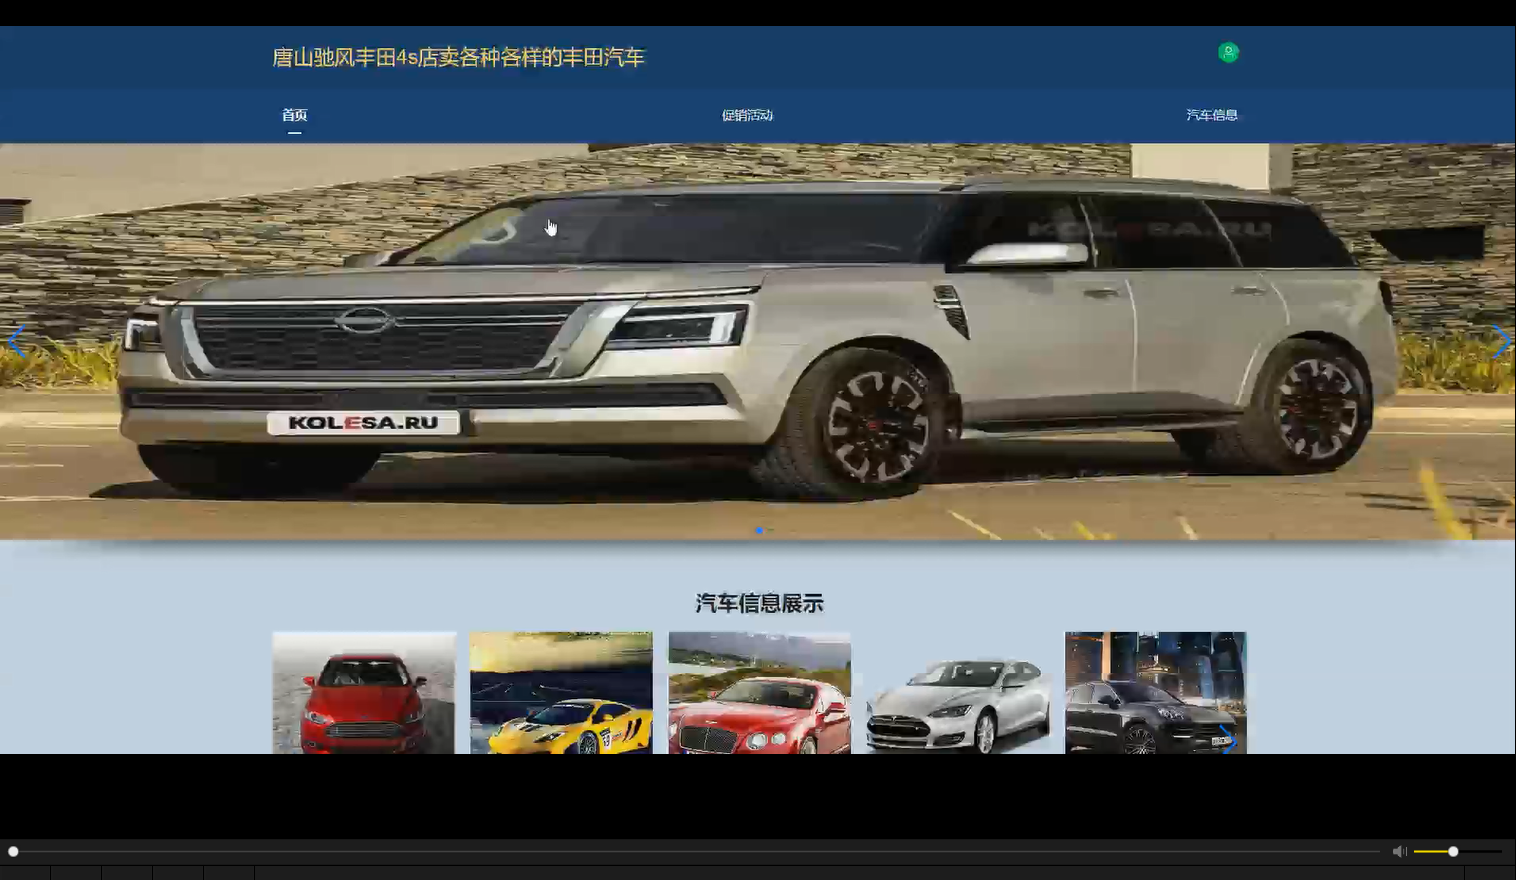1516x880 pixels.
Task: Open the 首页 navigation tab
Action: (294, 115)
